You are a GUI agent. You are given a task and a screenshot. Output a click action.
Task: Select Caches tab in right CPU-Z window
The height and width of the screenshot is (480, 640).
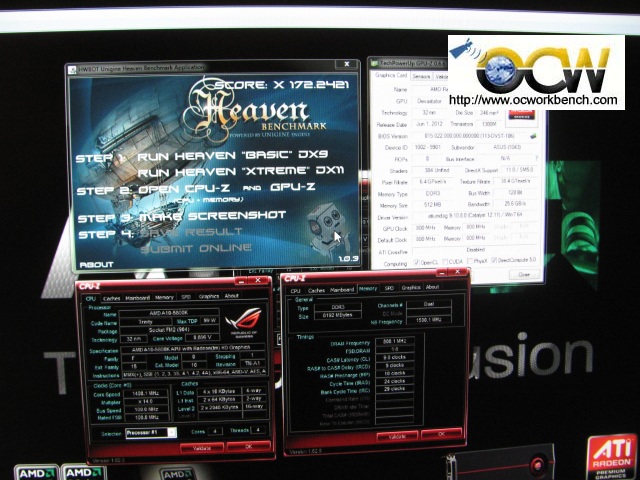coord(316,290)
